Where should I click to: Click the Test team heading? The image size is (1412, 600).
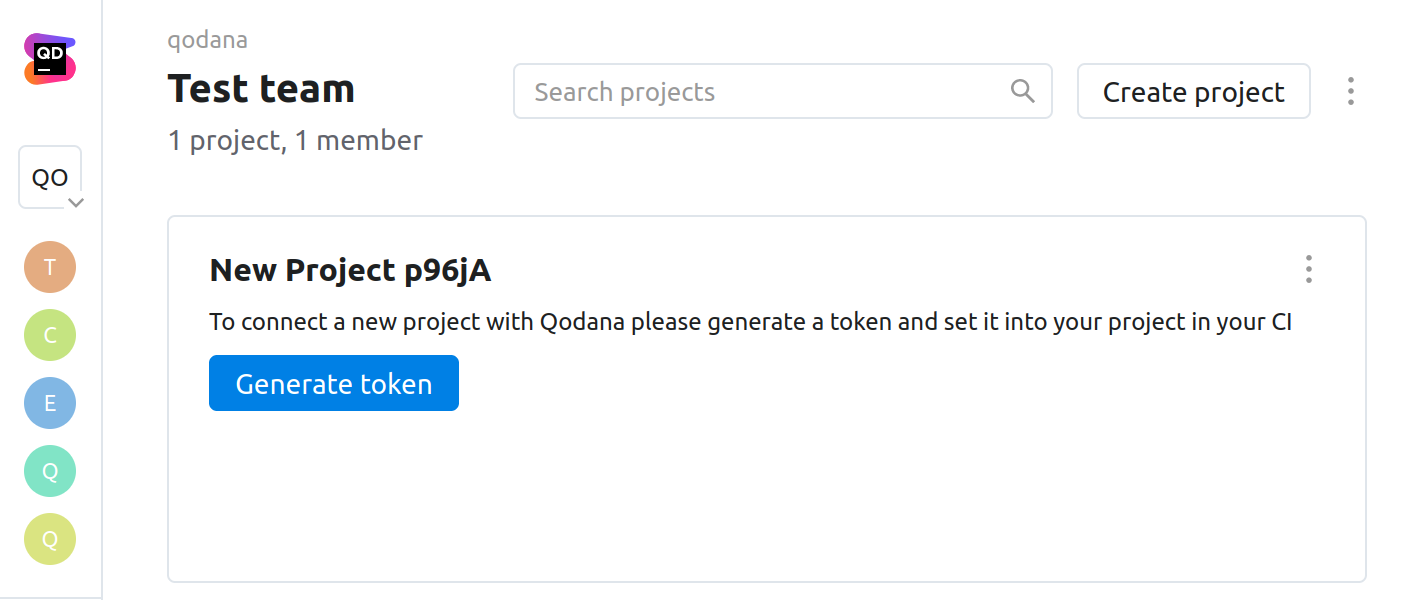click(x=261, y=89)
